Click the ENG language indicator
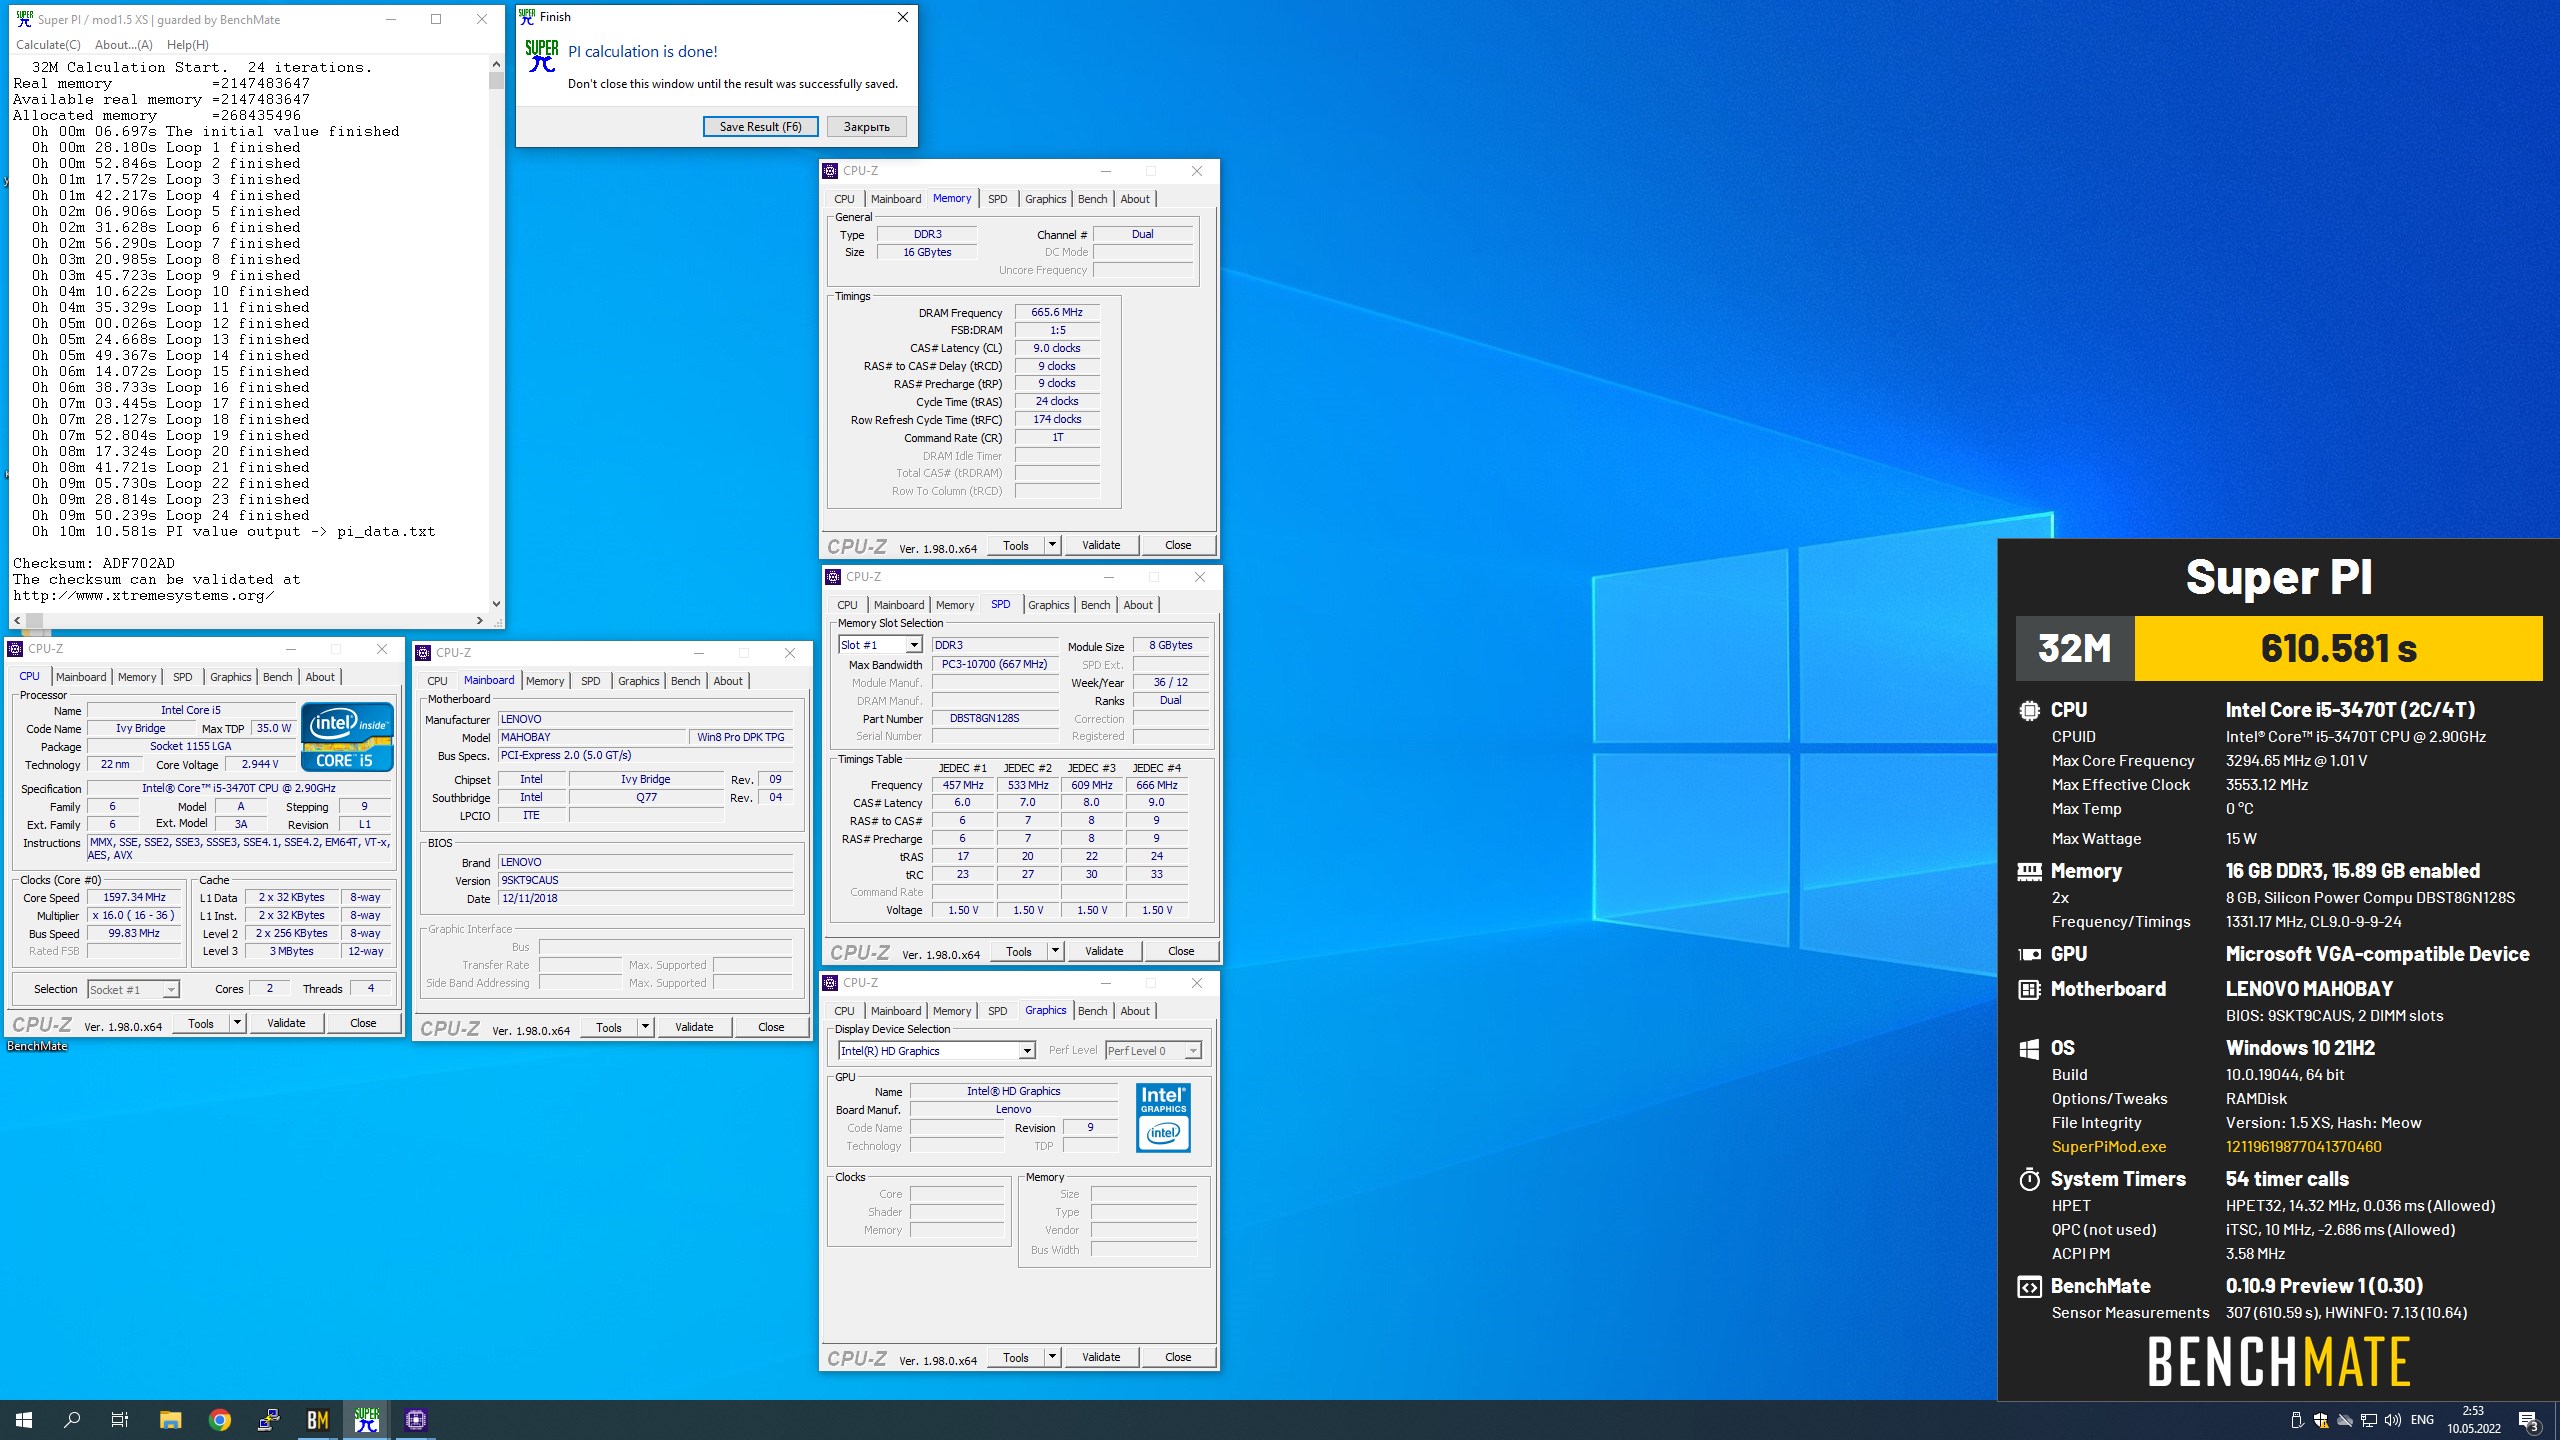Viewport: 2560px width, 1440px height. pos(2423,1420)
